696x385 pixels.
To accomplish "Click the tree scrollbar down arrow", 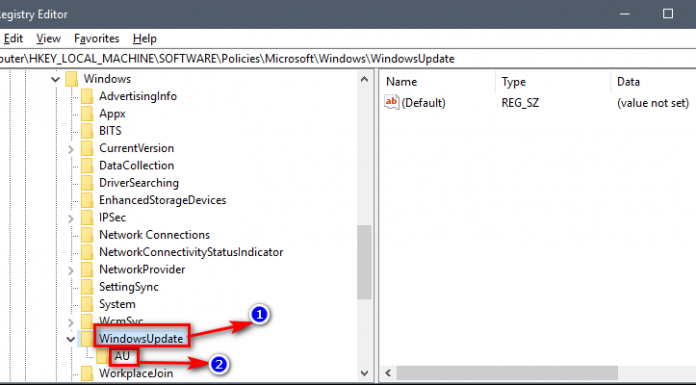I will [364, 373].
